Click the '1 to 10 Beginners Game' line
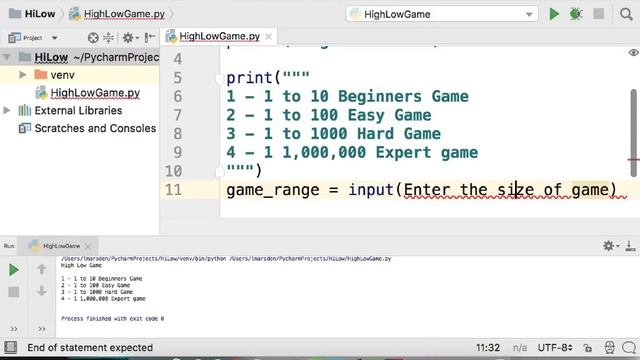This screenshot has width=640, height=360. pos(347,96)
